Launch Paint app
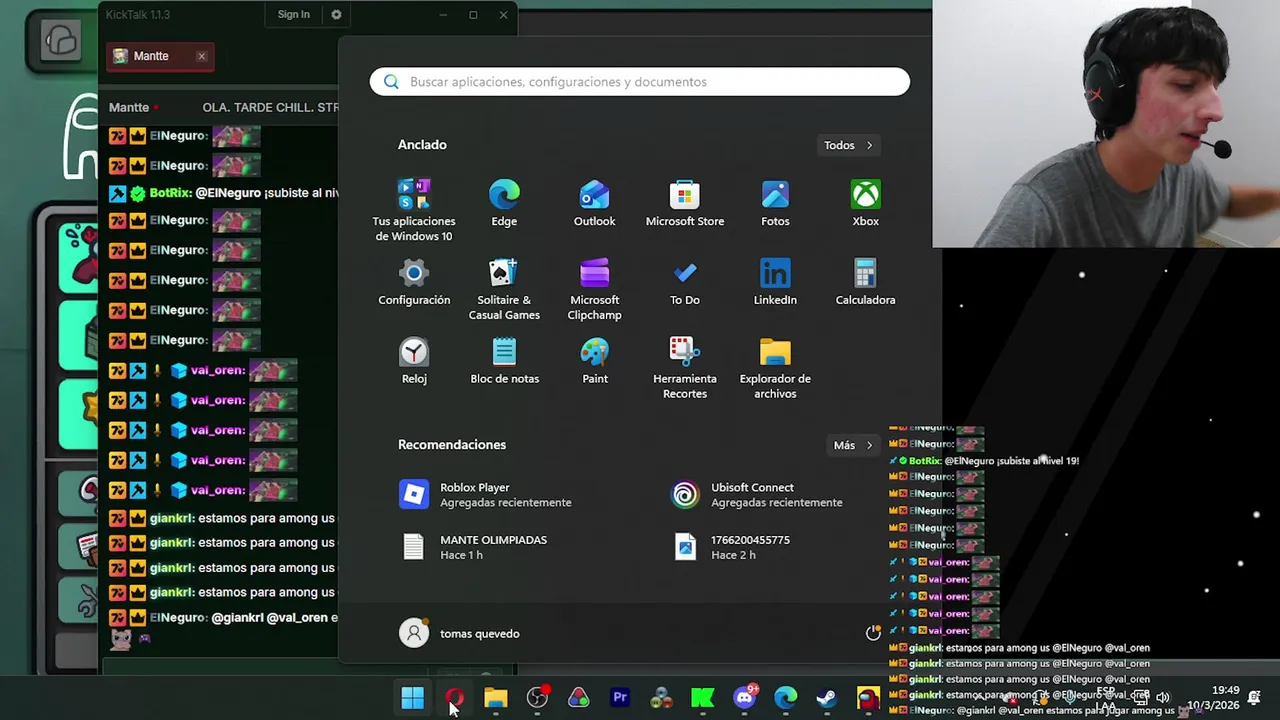The height and width of the screenshot is (720, 1280). (x=595, y=361)
